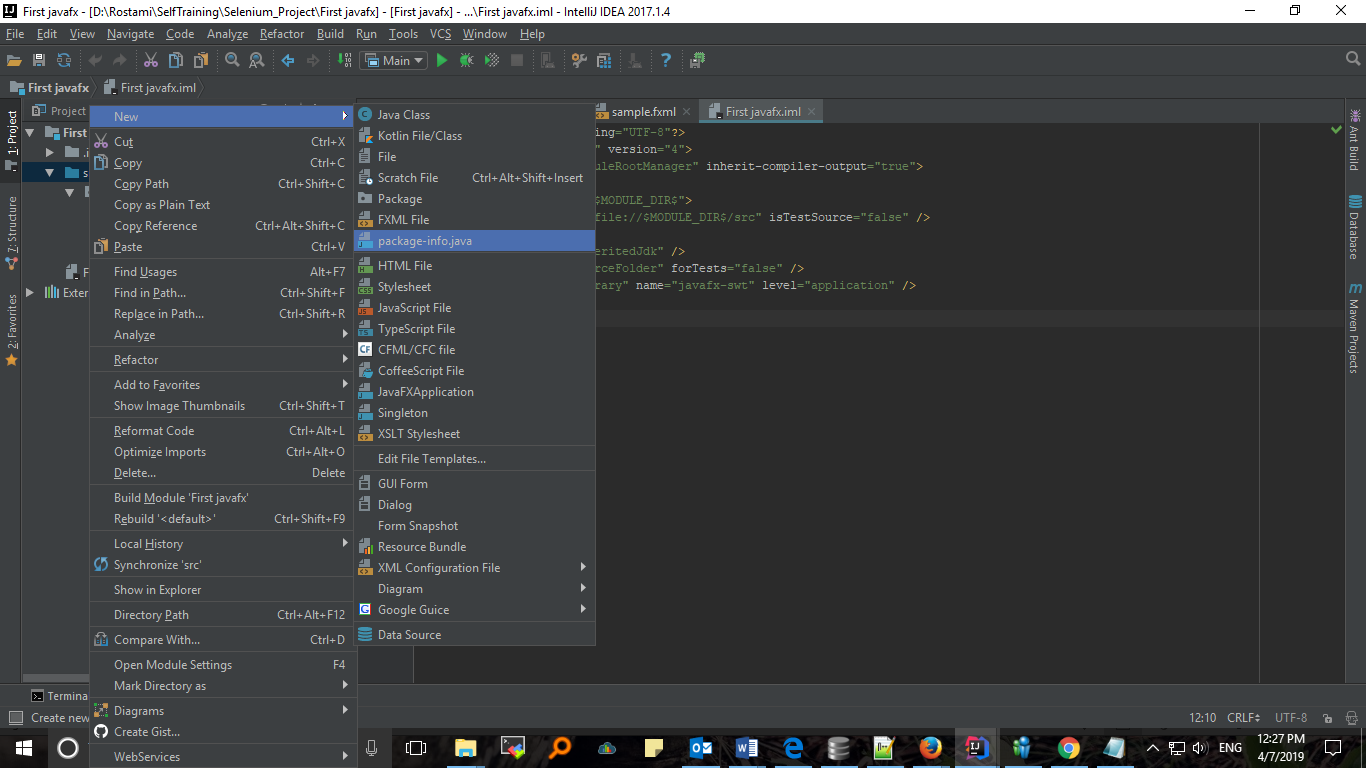This screenshot has width=1366, height=768.
Task: Click the Save All floppy disk icon
Action: click(39, 61)
